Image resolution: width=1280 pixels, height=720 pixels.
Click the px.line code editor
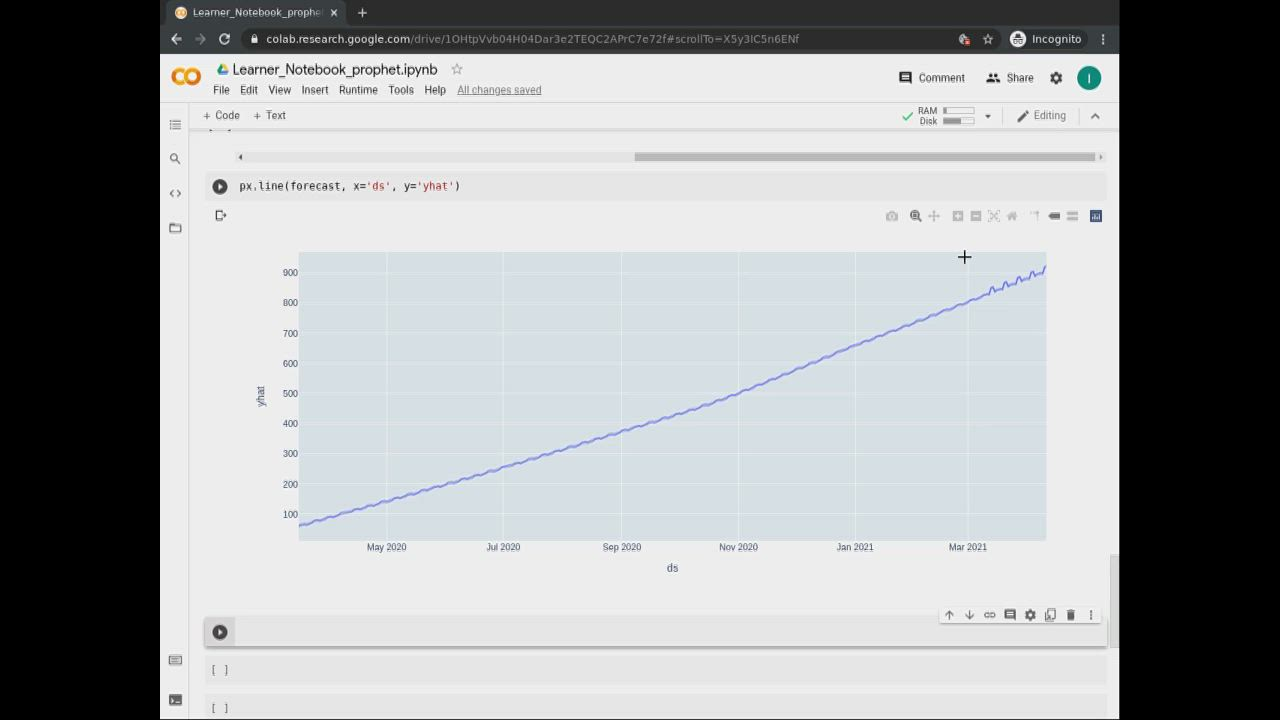[x=670, y=186]
